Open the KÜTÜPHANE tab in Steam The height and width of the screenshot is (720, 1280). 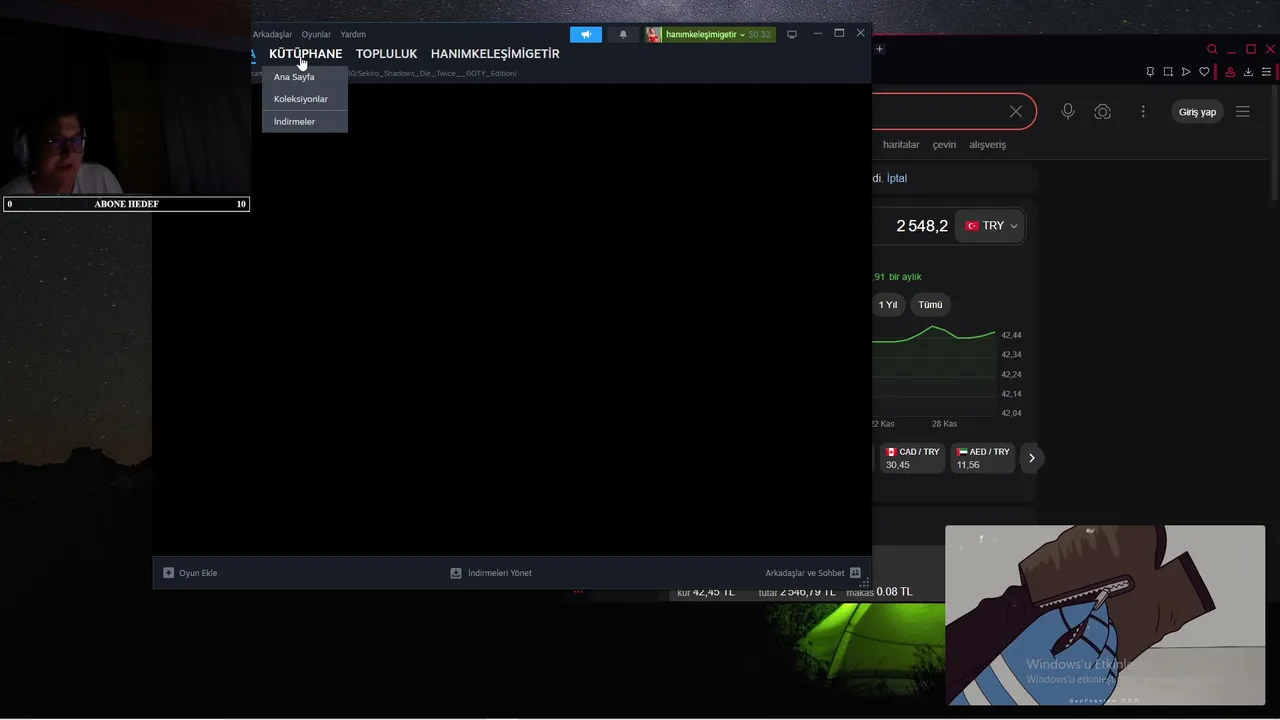point(305,54)
